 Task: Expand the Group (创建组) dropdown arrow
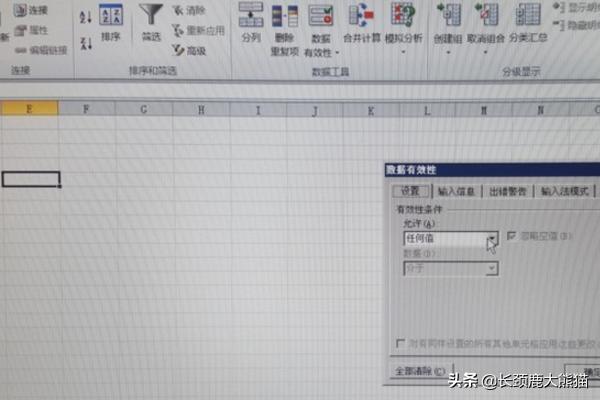tap(448, 52)
